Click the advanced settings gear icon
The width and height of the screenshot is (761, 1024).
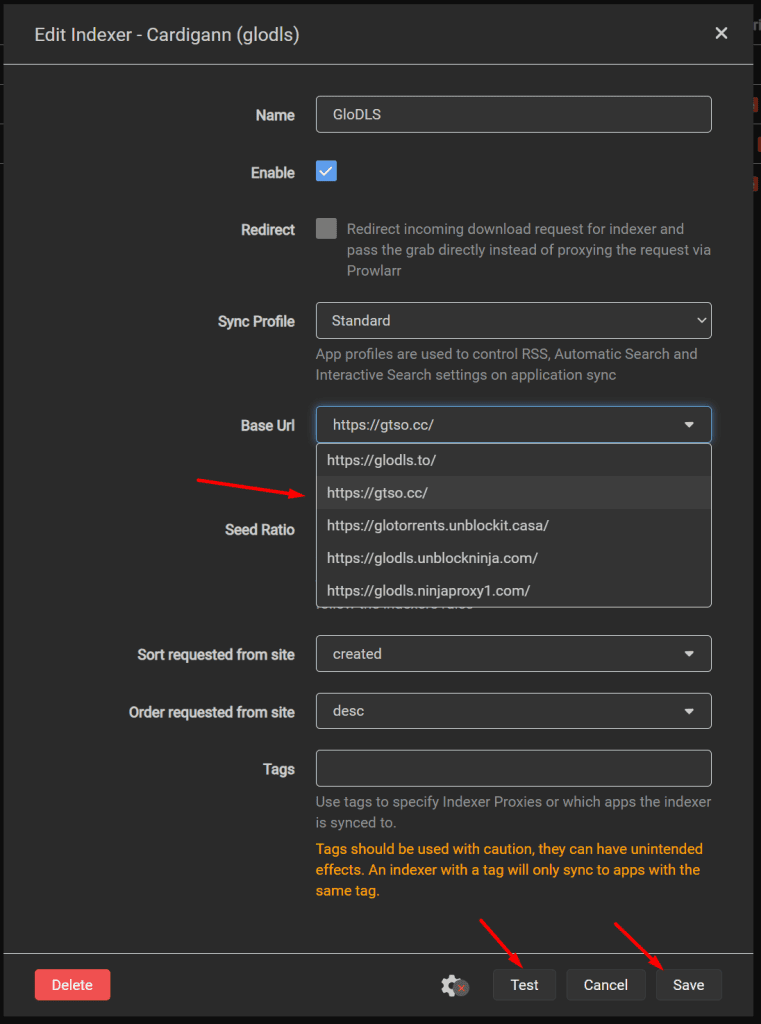[454, 985]
